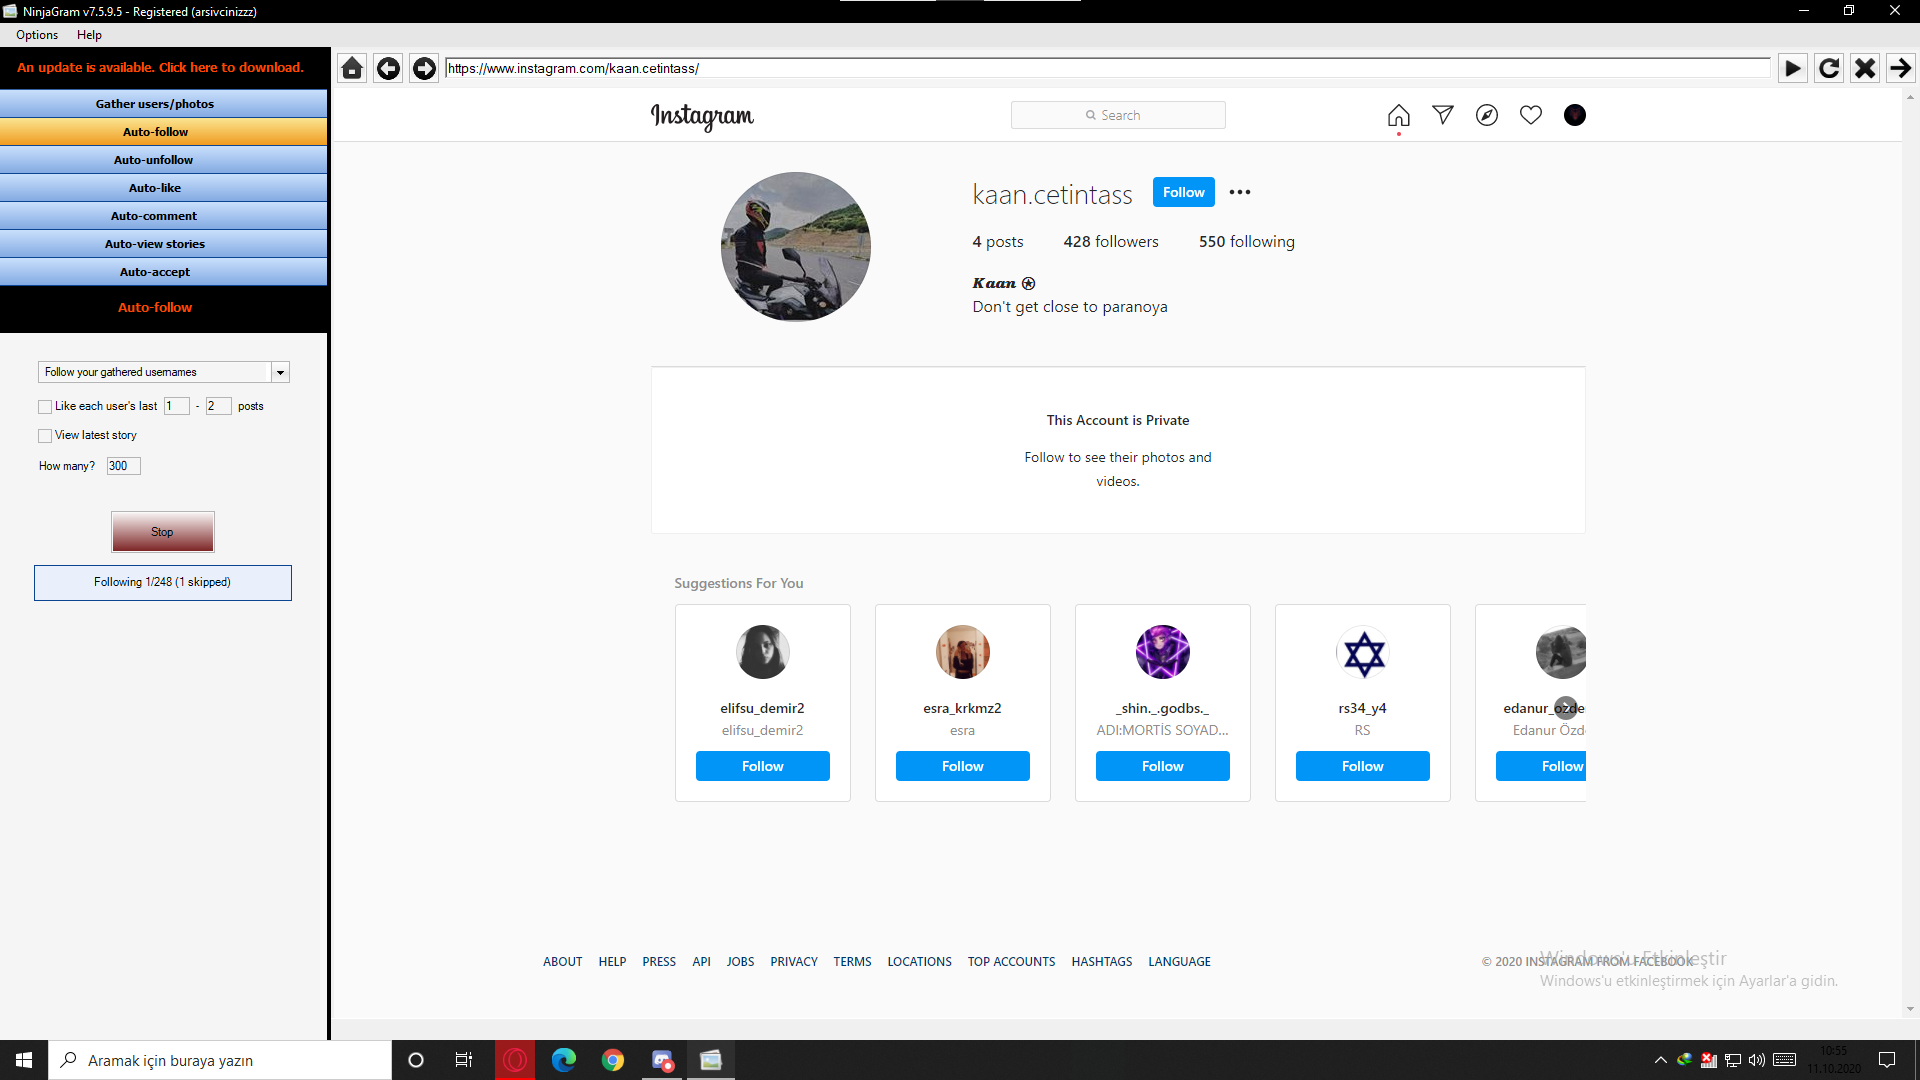
Task: Open the volume icon in system tray
Action: click(1757, 1060)
